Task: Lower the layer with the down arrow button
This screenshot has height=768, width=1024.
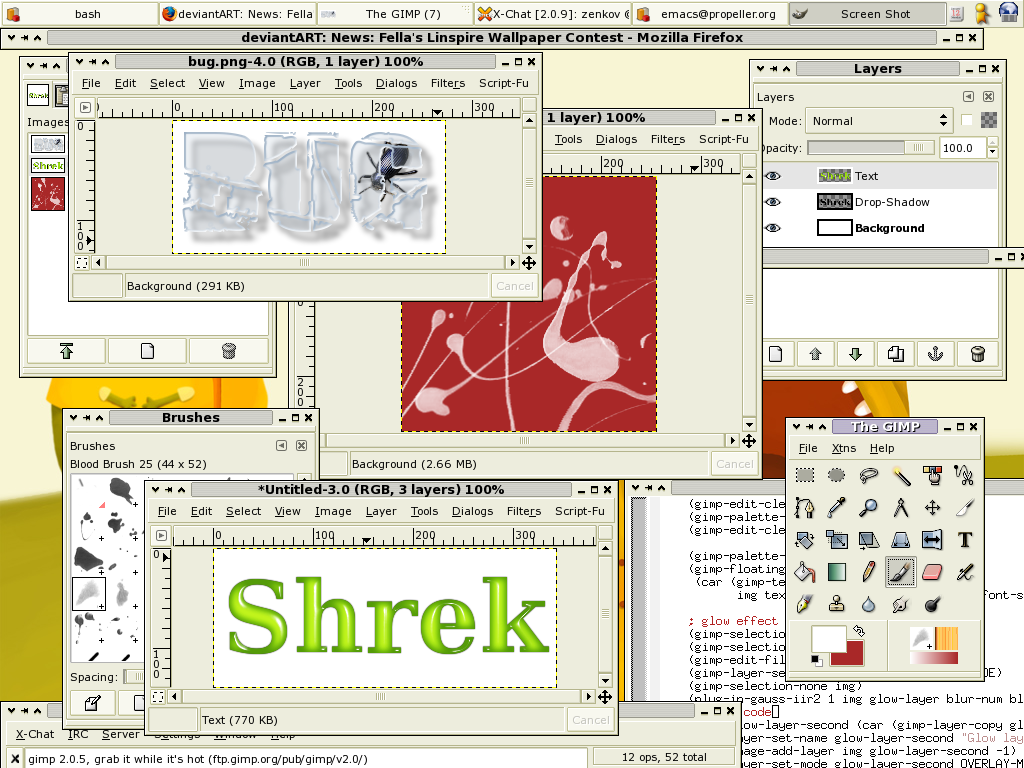Action: 856,354
